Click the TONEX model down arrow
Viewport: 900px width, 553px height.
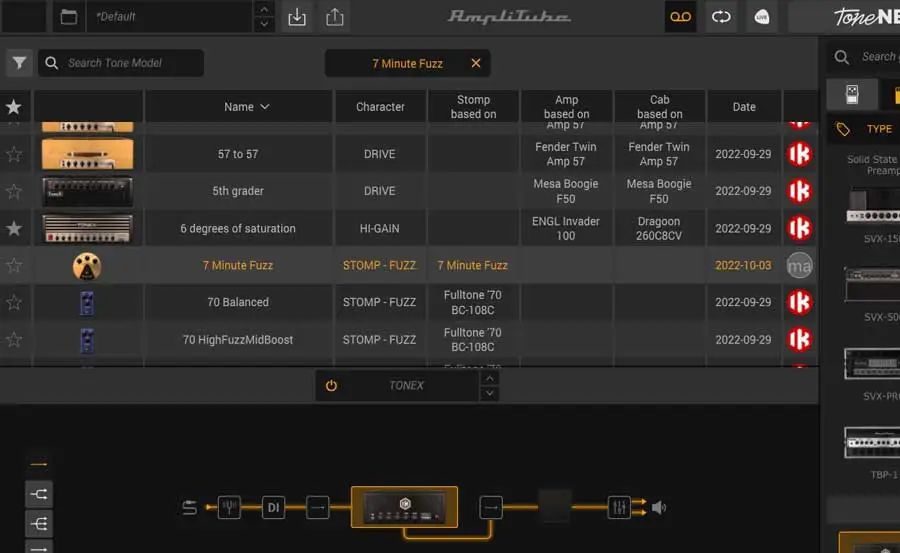pyautogui.click(x=489, y=393)
